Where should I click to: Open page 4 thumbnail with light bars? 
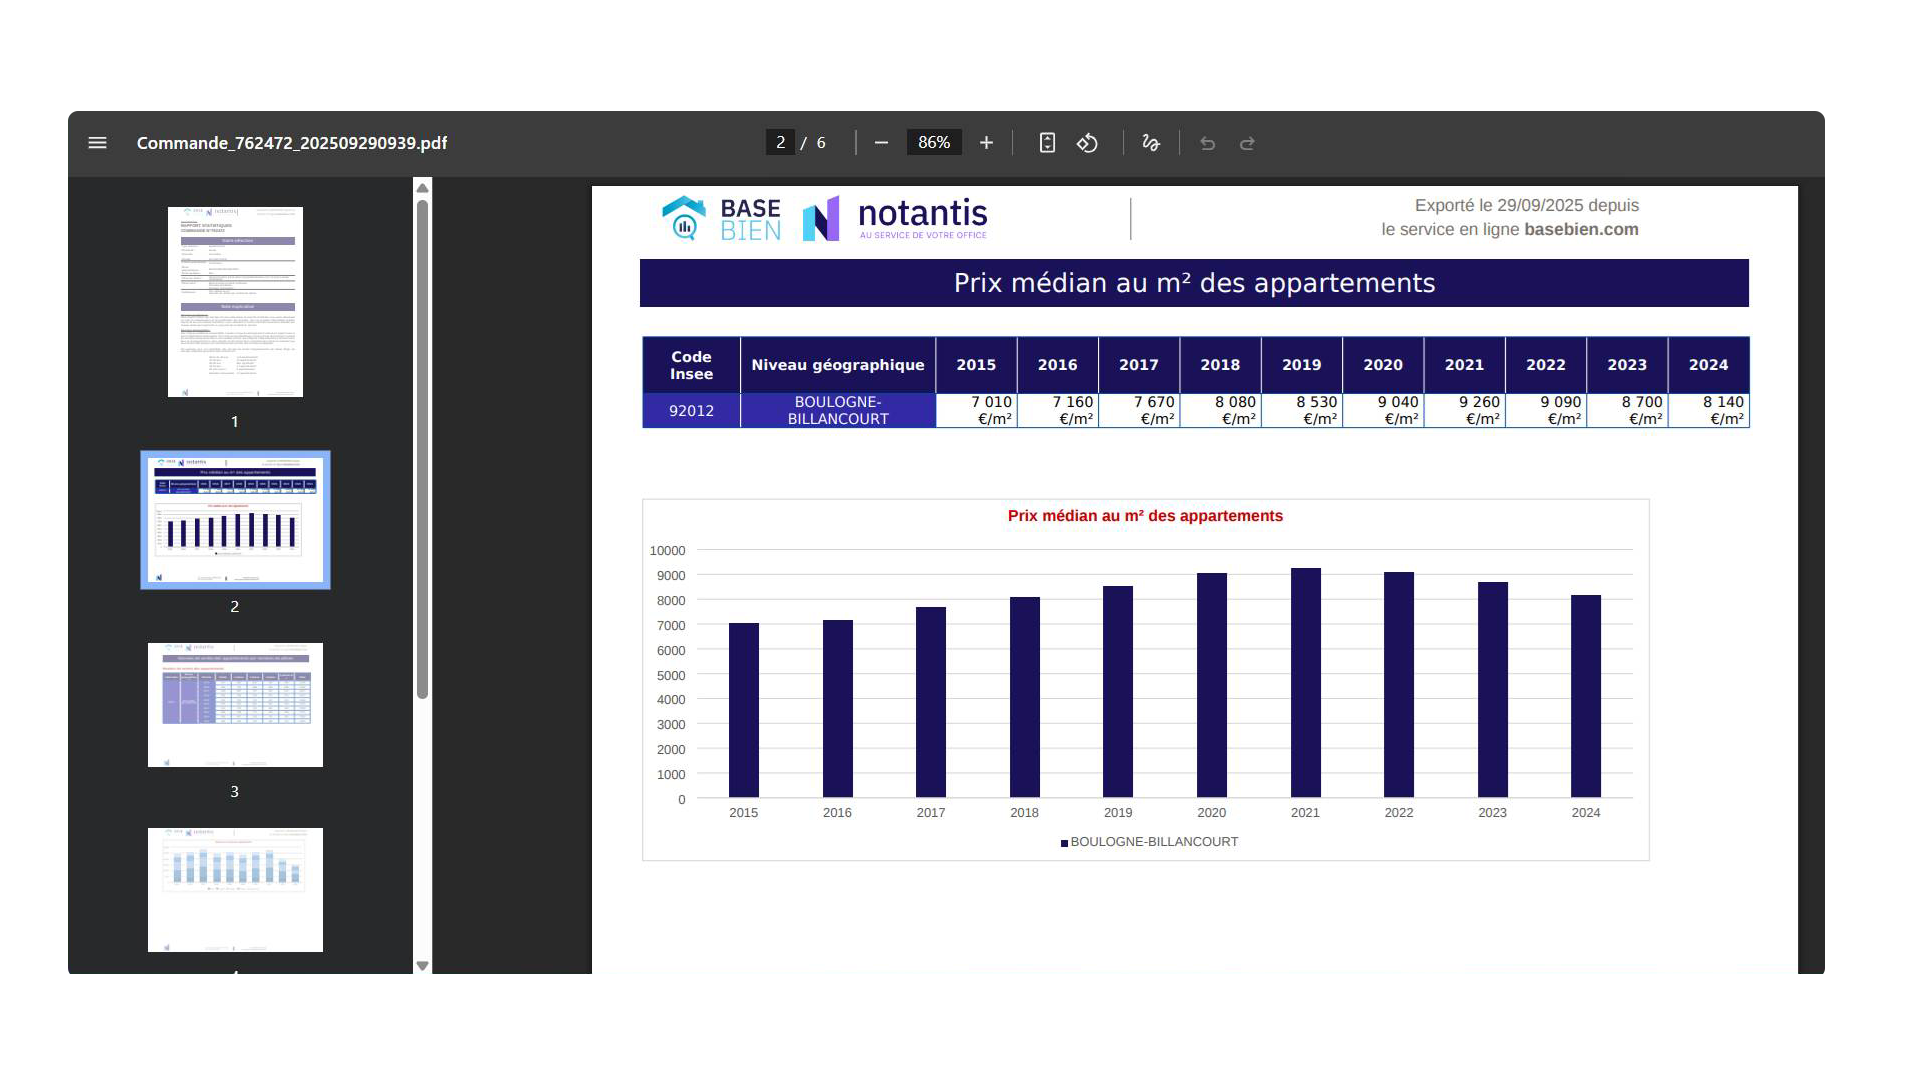click(235, 889)
